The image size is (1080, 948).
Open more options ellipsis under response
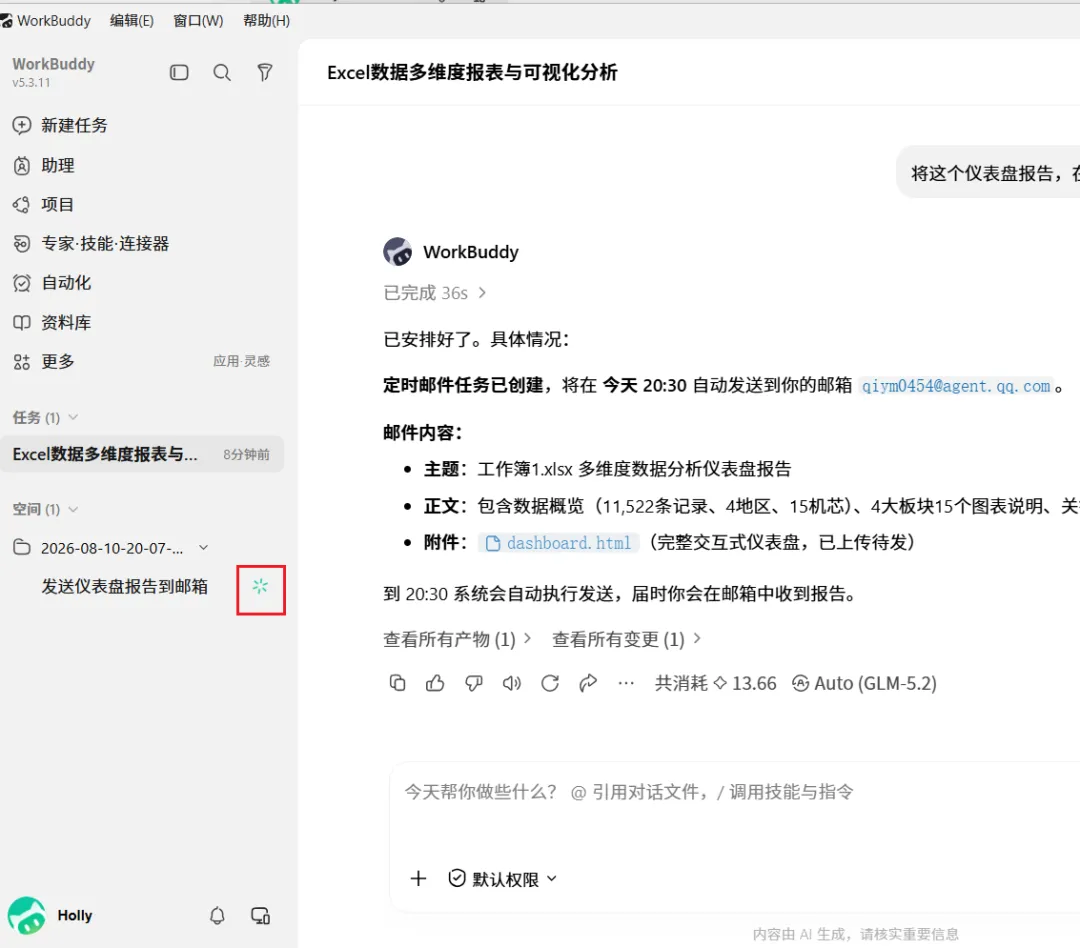[626, 683]
